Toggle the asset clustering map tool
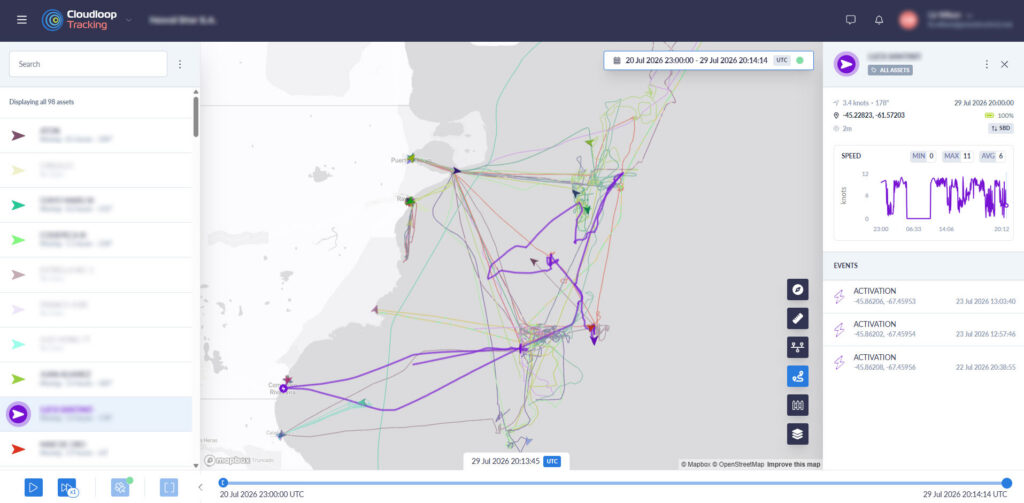Image resolution: width=1024 pixels, height=503 pixels. (x=797, y=347)
